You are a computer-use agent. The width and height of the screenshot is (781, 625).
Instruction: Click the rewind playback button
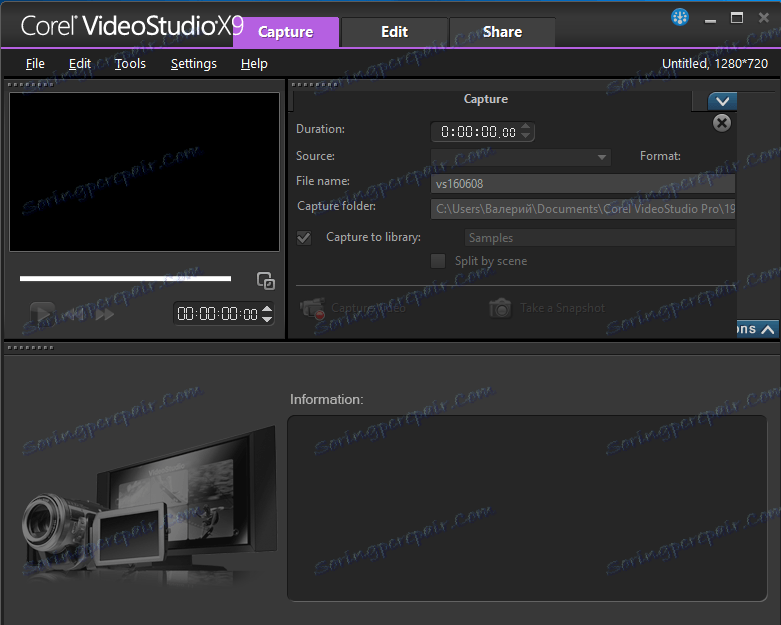[76, 314]
